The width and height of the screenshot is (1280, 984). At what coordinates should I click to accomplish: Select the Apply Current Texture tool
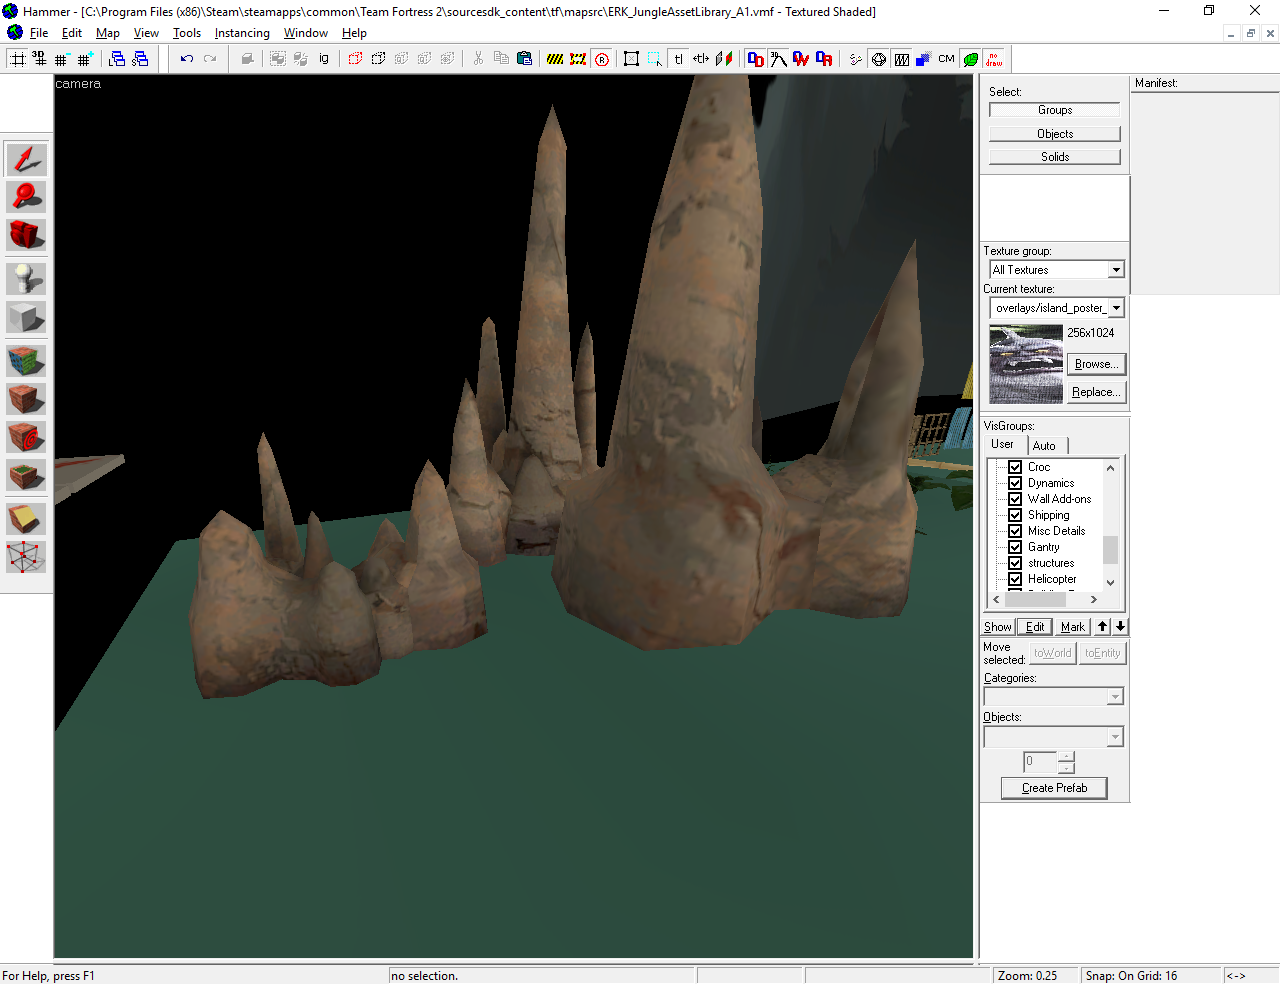(x=26, y=399)
